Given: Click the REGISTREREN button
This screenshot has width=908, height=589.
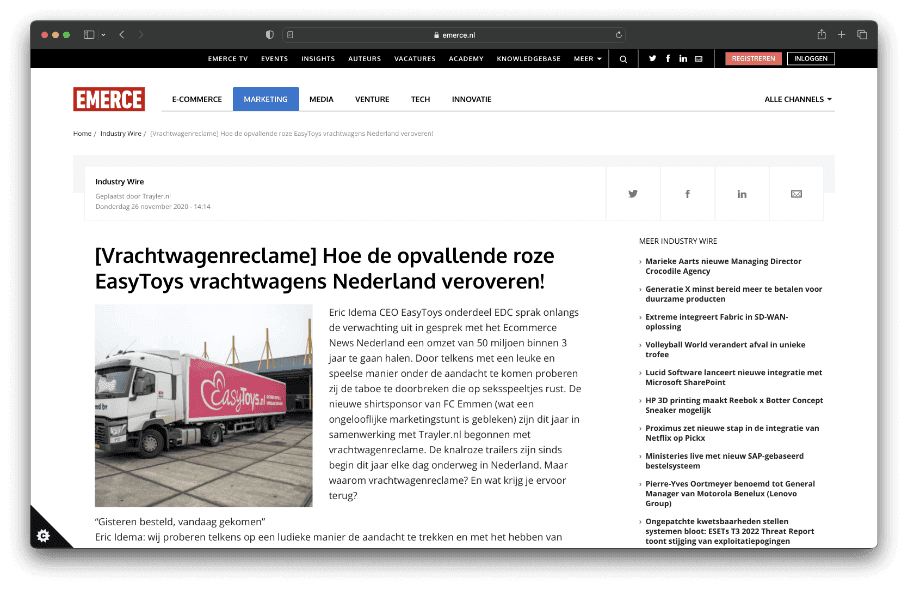Looking at the screenshot, I should [753, 58].
